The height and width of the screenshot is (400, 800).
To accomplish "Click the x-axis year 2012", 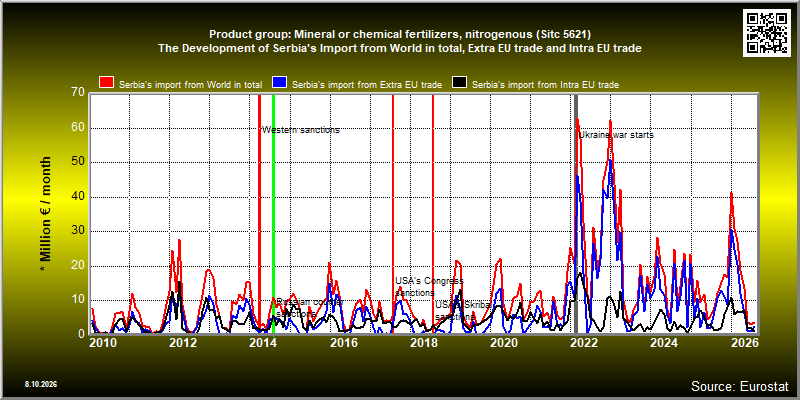I will coord(183,344).
